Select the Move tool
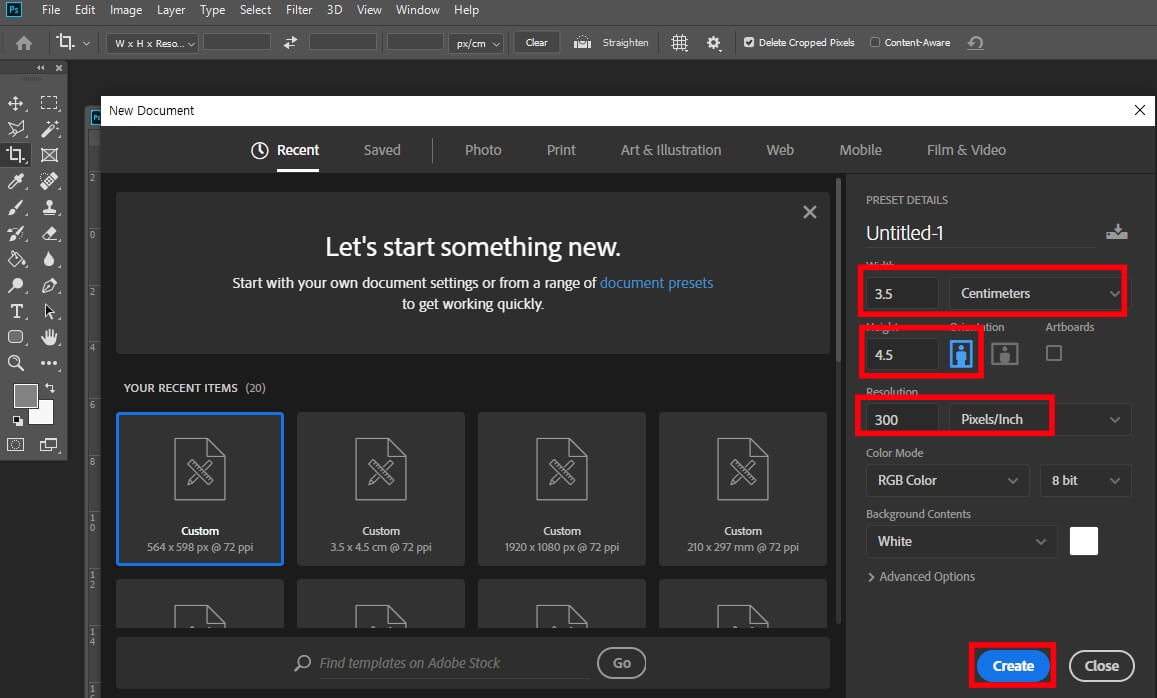1157x698 pixels. (15, 103)
